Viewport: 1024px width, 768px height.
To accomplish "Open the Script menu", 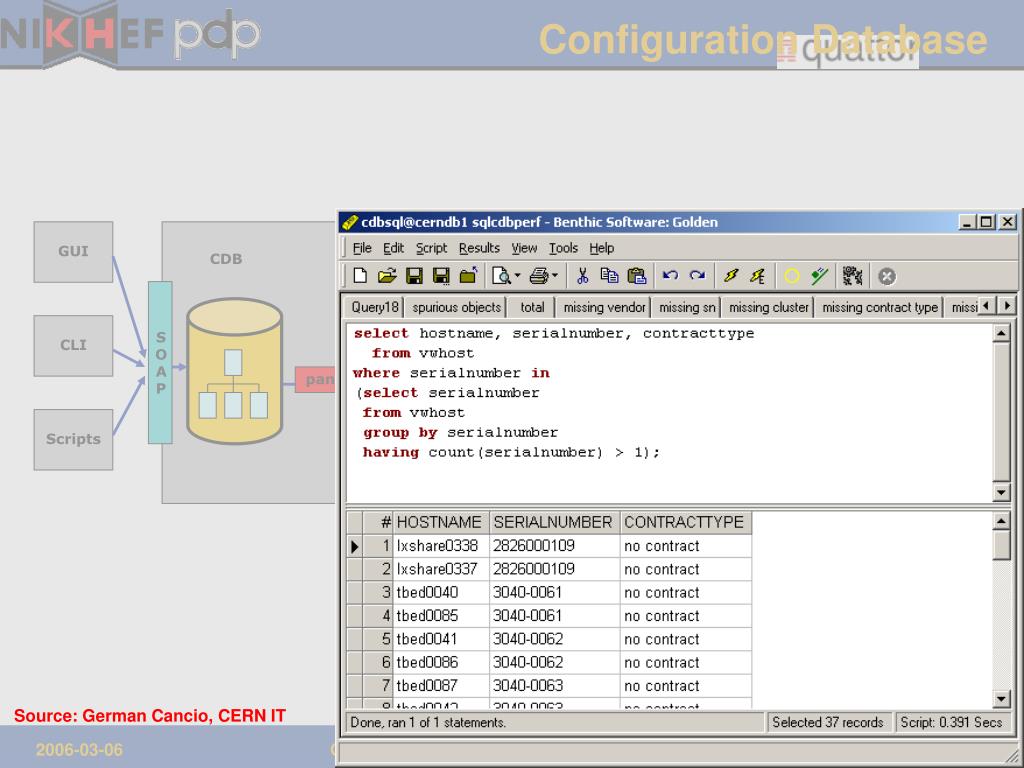I will pyautogui.click(x=432, y=248).
